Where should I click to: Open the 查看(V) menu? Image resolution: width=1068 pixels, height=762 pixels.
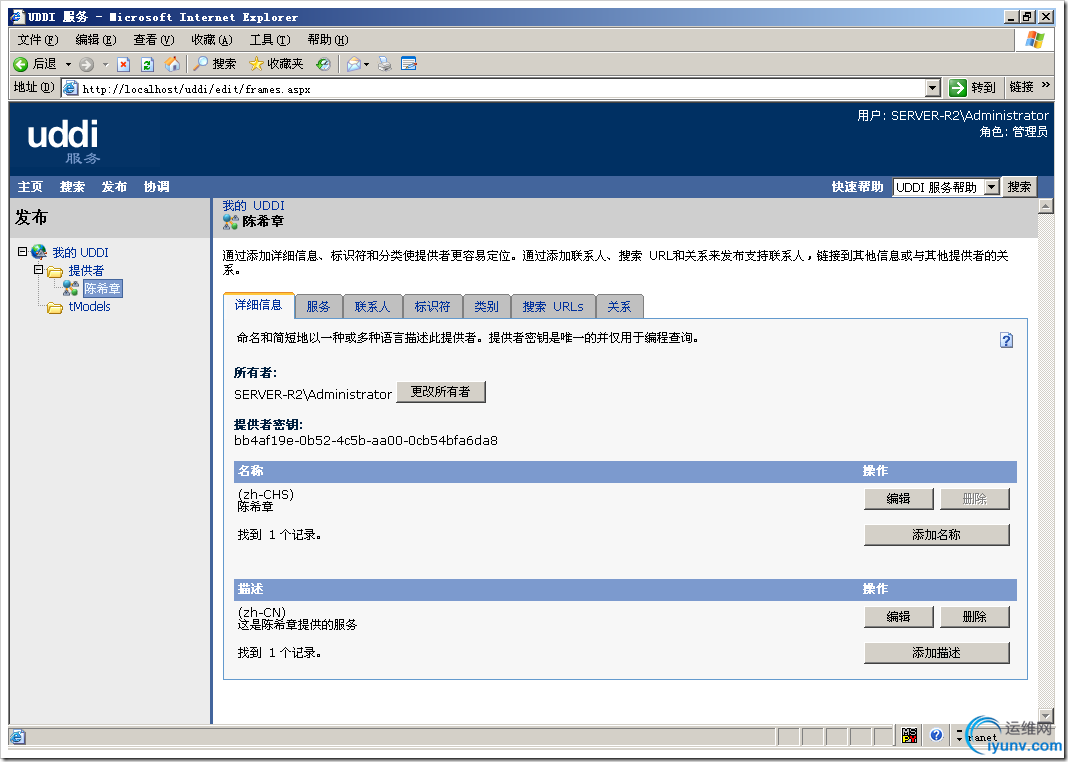coord(154,39)
